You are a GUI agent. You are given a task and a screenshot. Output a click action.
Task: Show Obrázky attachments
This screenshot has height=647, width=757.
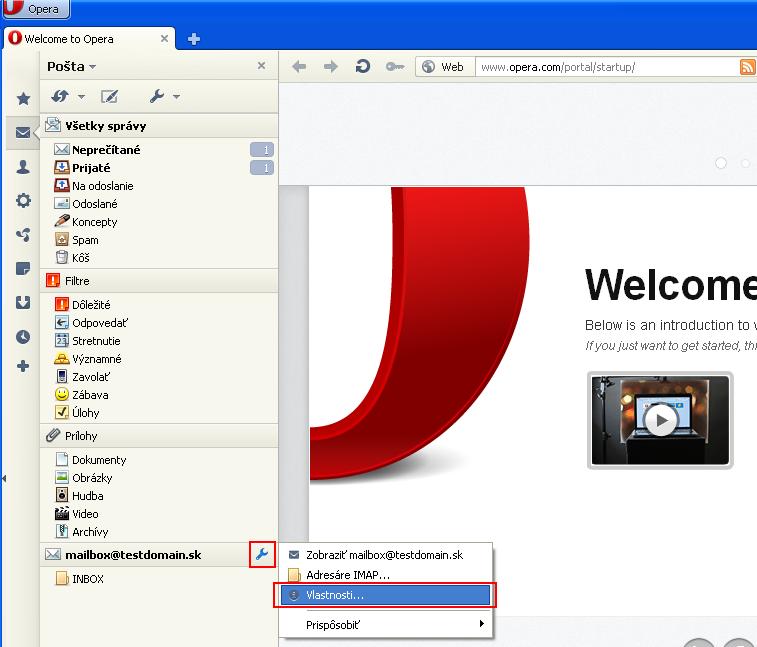point(159,478)
